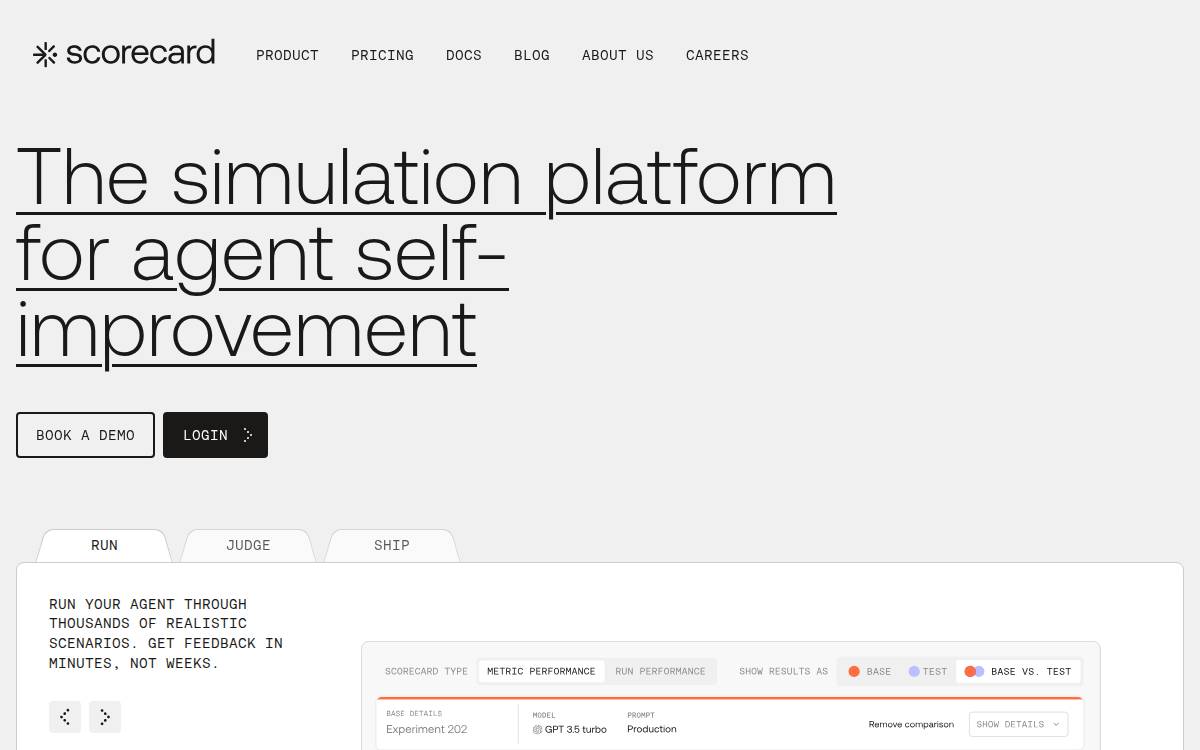Click the scorecard logo
1200x750 pixels.
[x=124, y=54]
